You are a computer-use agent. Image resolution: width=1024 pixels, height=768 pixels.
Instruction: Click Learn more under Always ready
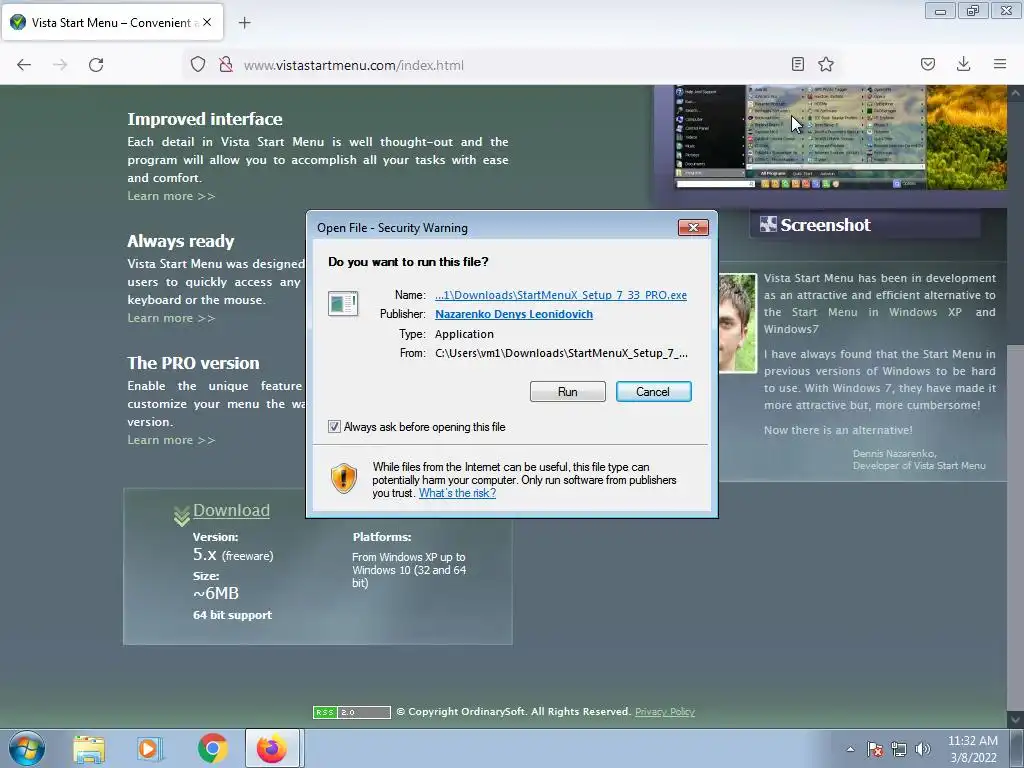click(x=171, y=318)
